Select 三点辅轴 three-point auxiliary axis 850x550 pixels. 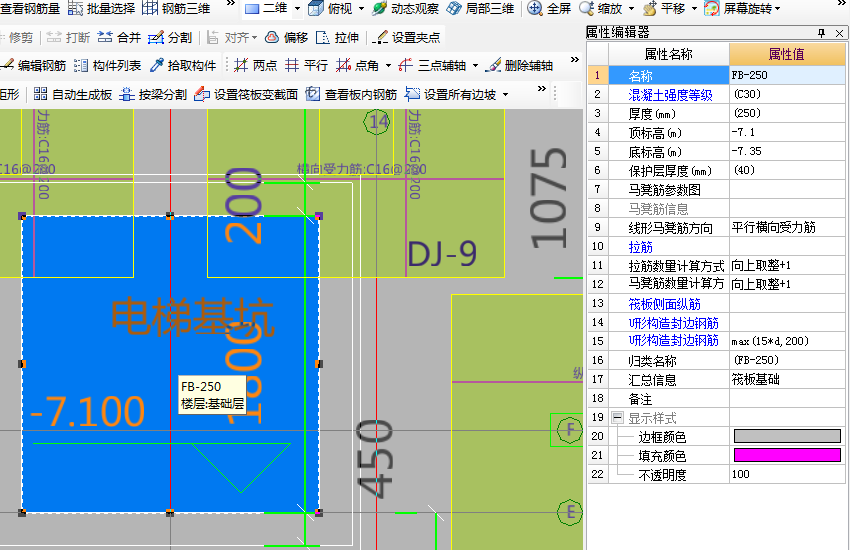tap(432, 65)
